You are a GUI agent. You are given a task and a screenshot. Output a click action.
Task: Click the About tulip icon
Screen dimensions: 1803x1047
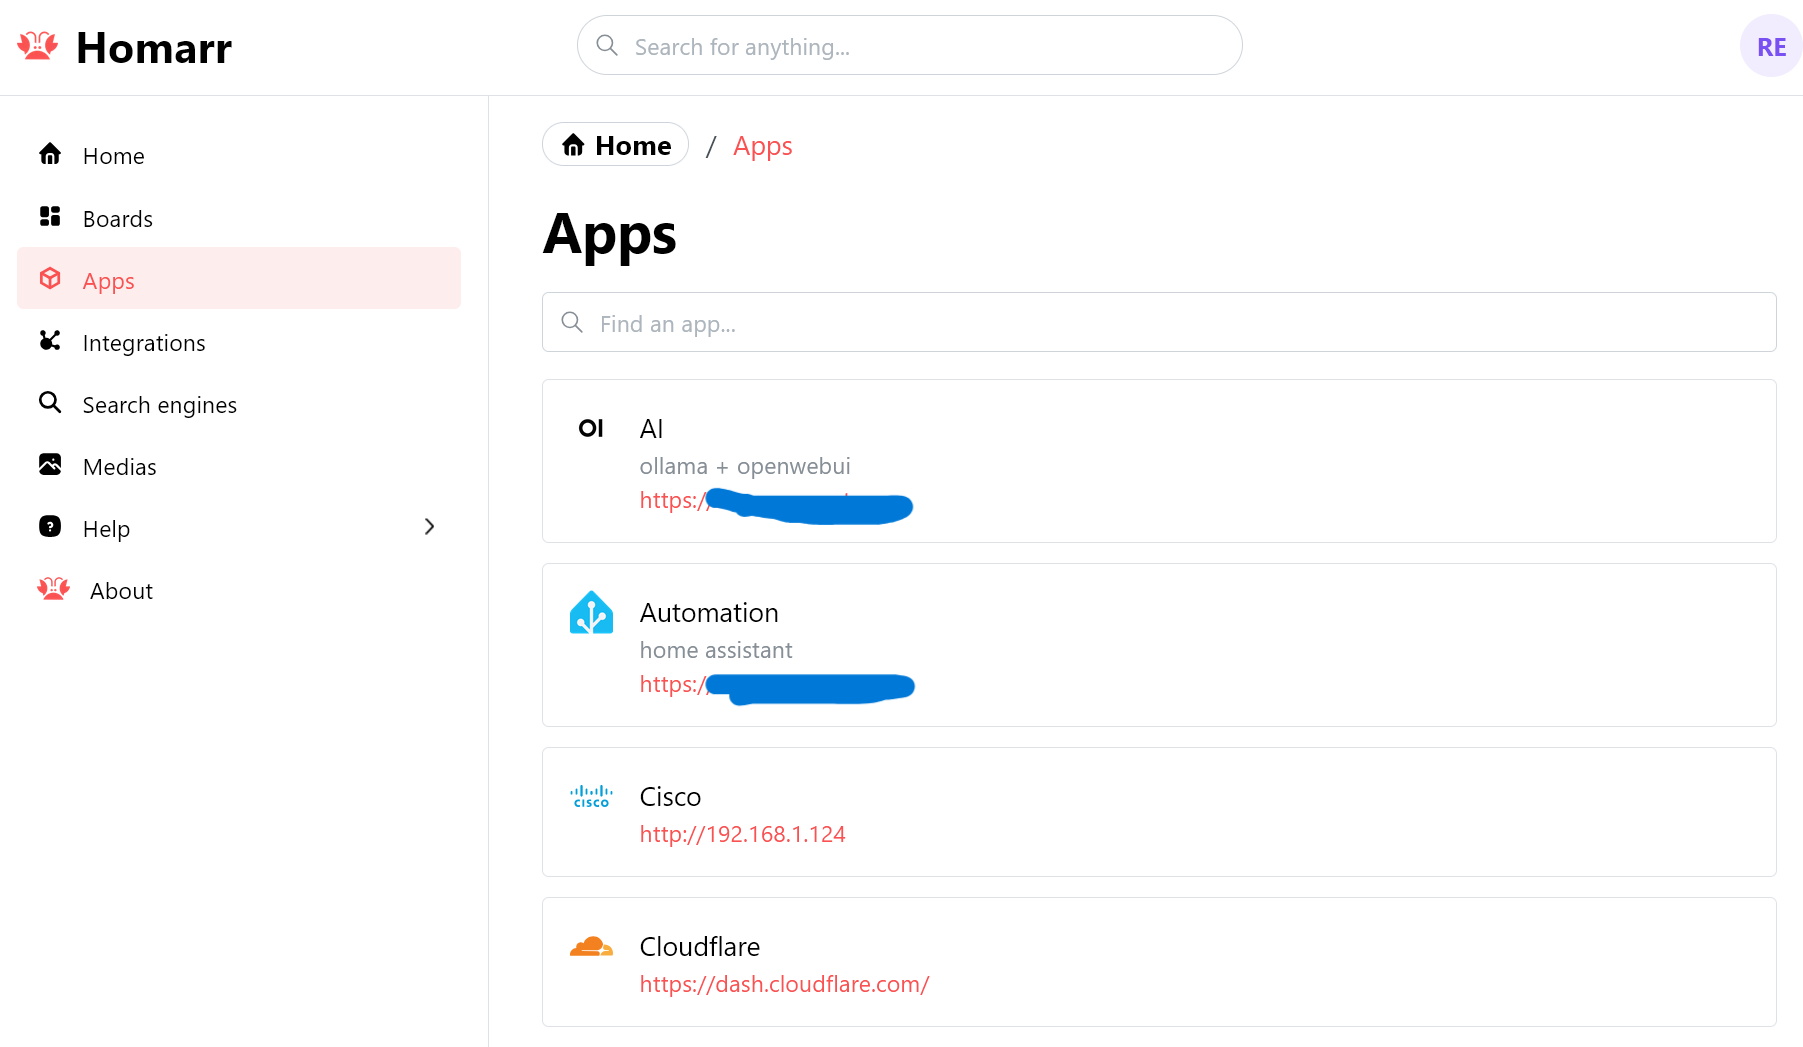[x=53, y=588]
